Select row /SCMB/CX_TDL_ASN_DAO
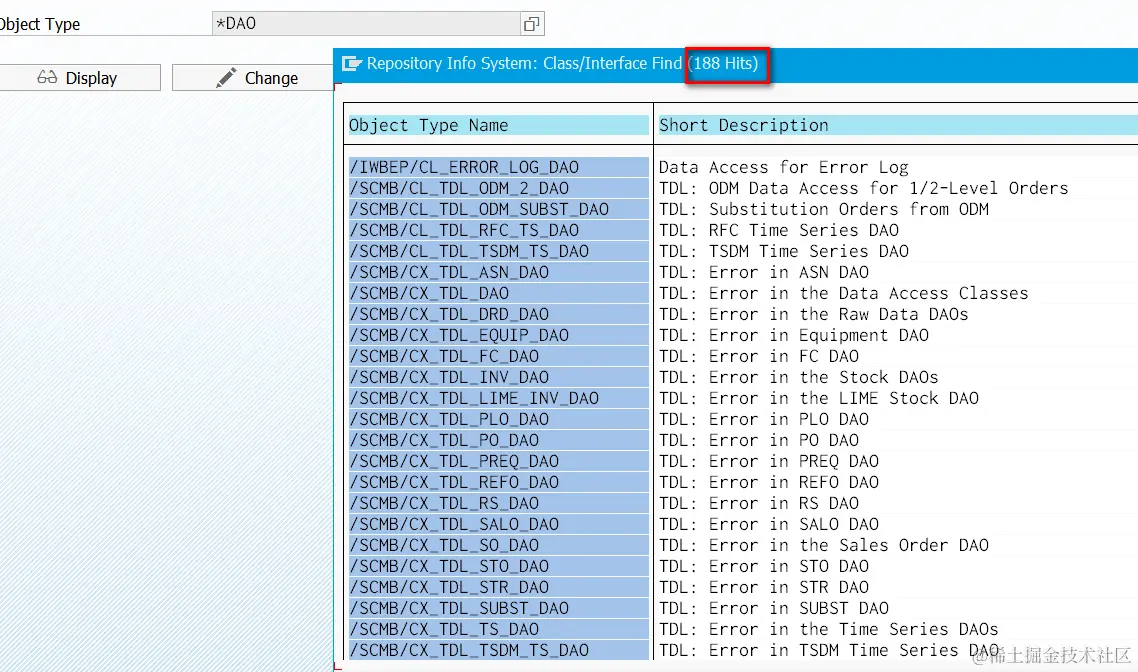The height and width of the screenshot is (672, 1138). click(499, 273)
